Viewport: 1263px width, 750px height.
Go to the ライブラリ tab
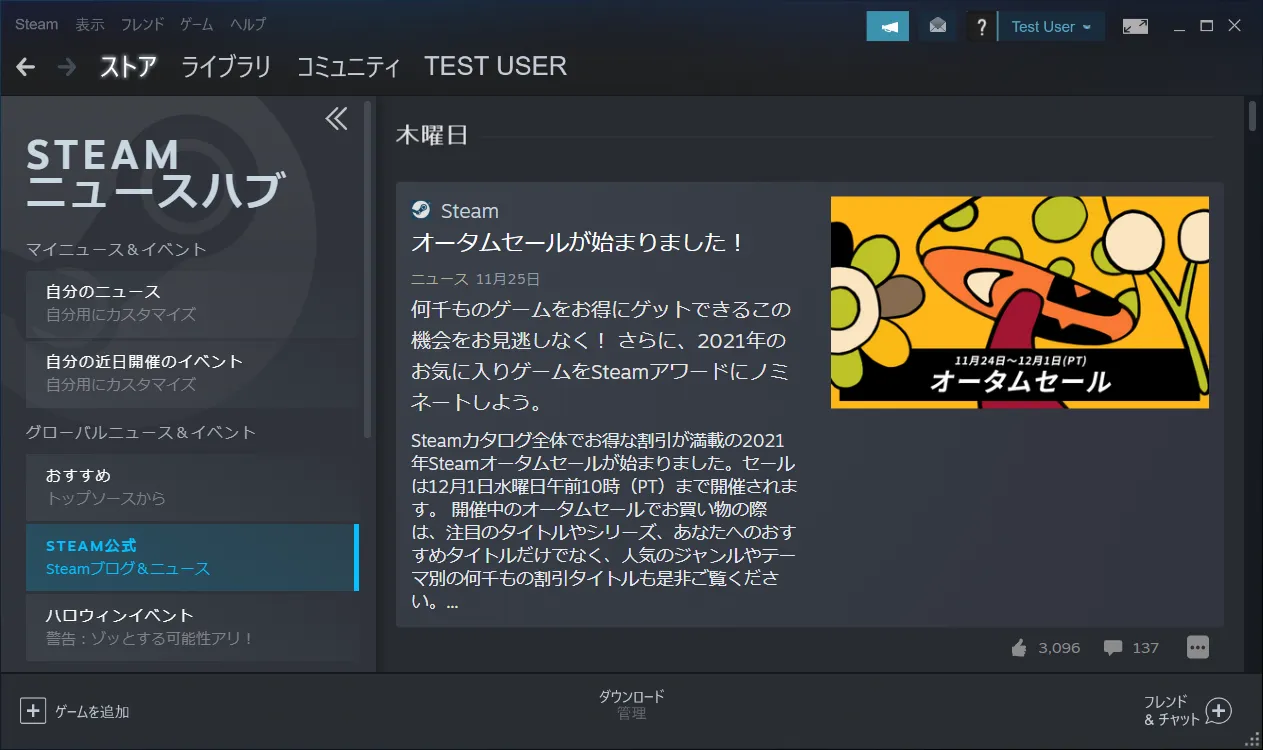click(x=226, y=67)
